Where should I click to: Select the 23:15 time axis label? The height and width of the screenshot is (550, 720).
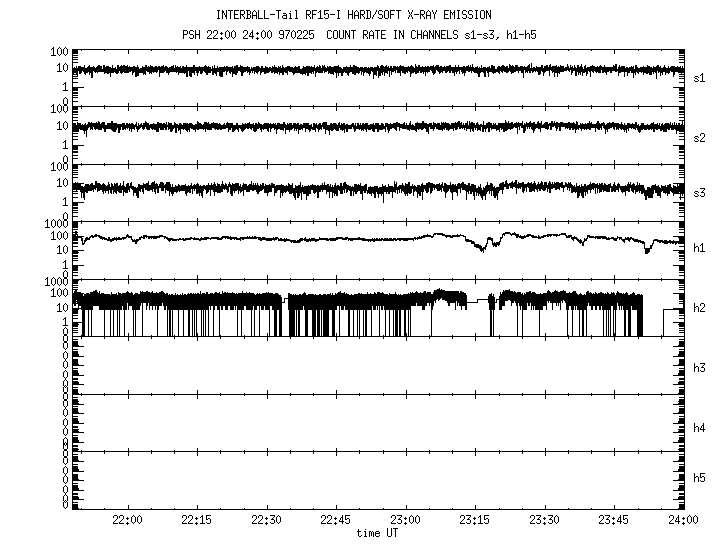pyautogui.click(x=474, y=520)
